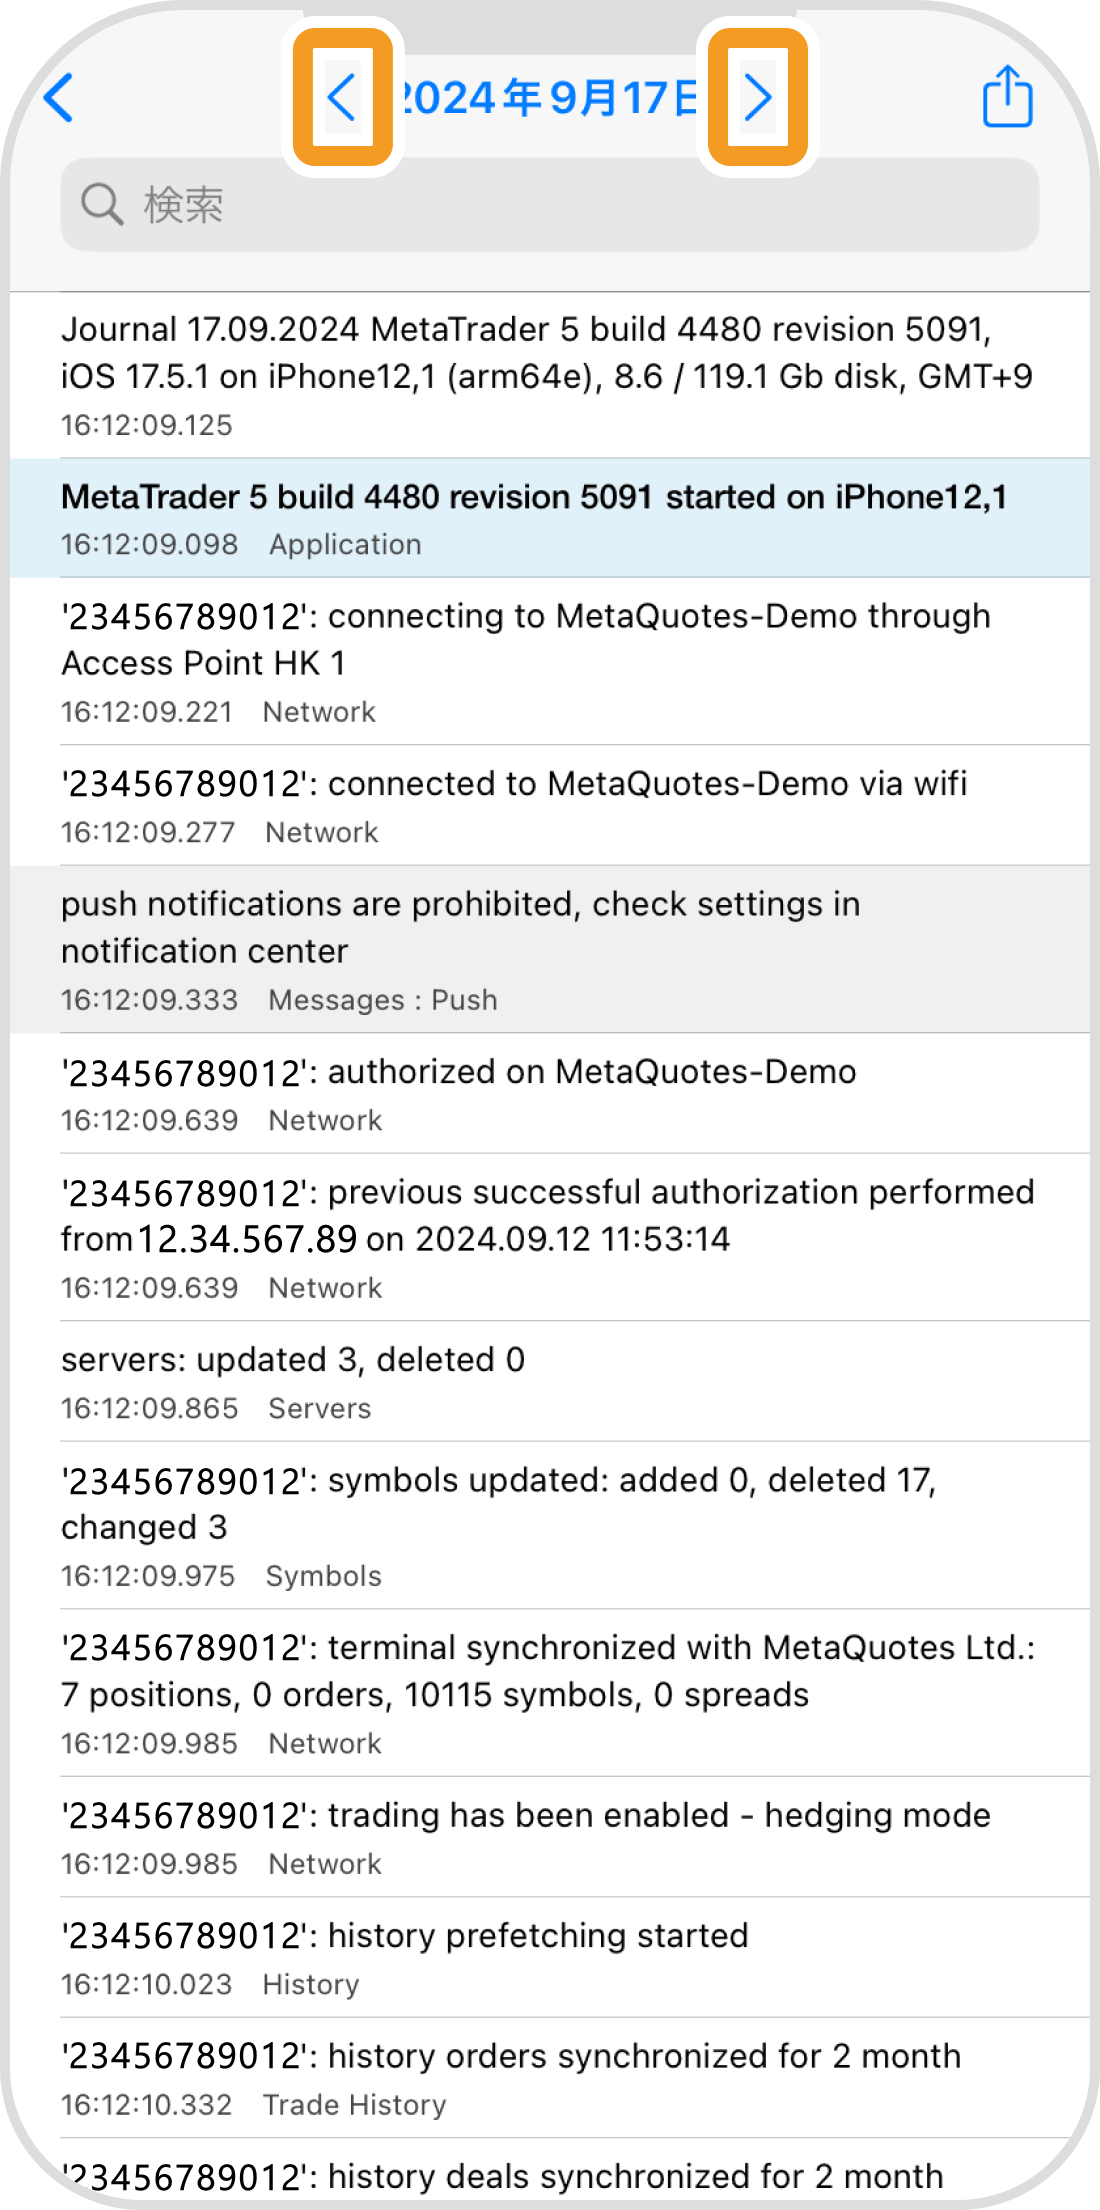This screenshot has height=2210, width=1100.
Task: Select the Journal 17.09.2024 header entry
Action: (550, 376)
